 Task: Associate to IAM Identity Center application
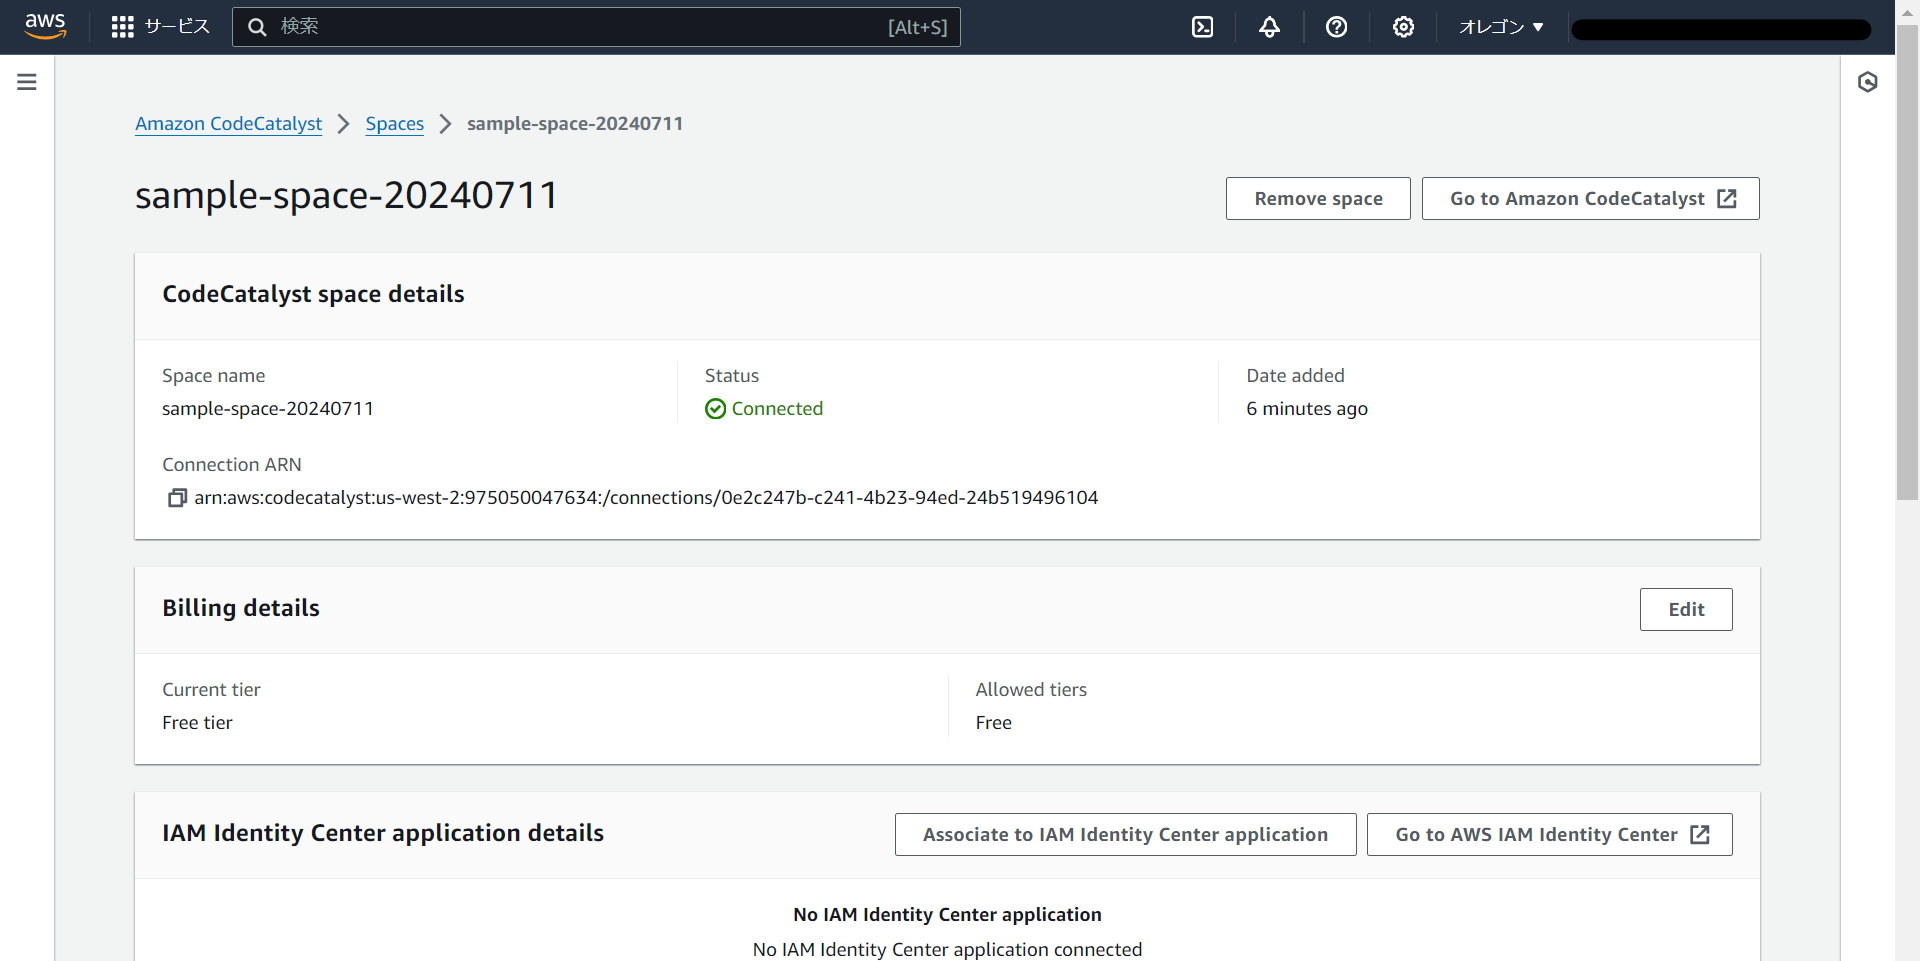[x=1125, y=834]
